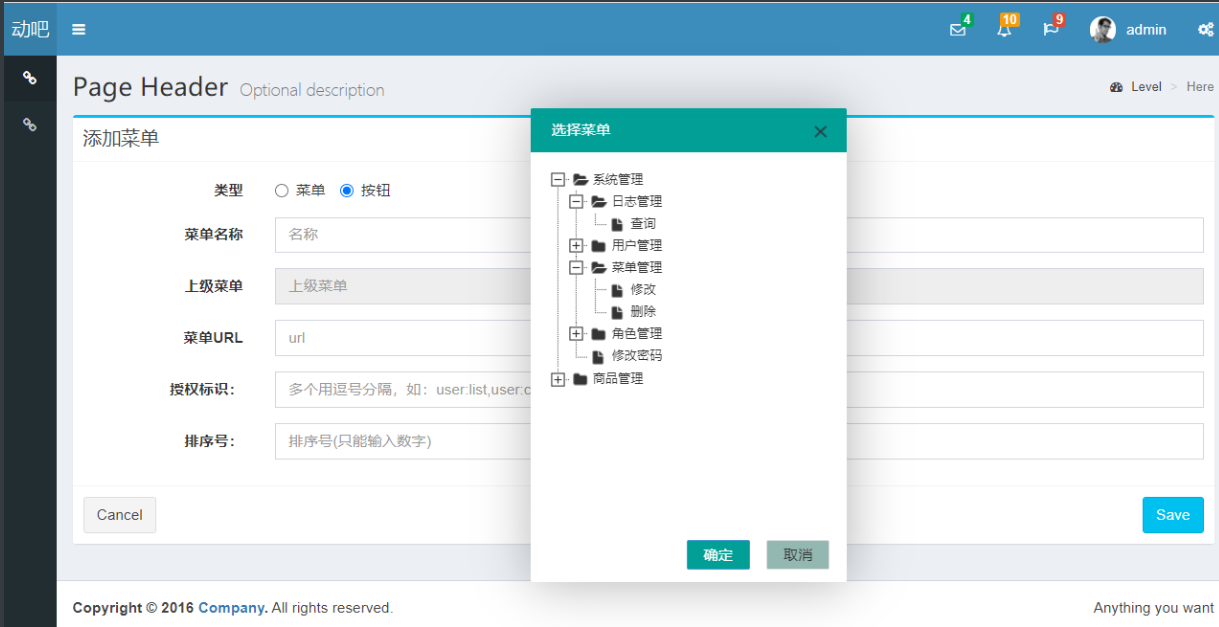
Task: Collapse the 菜单管理 tree node
Action: point(576,268)
